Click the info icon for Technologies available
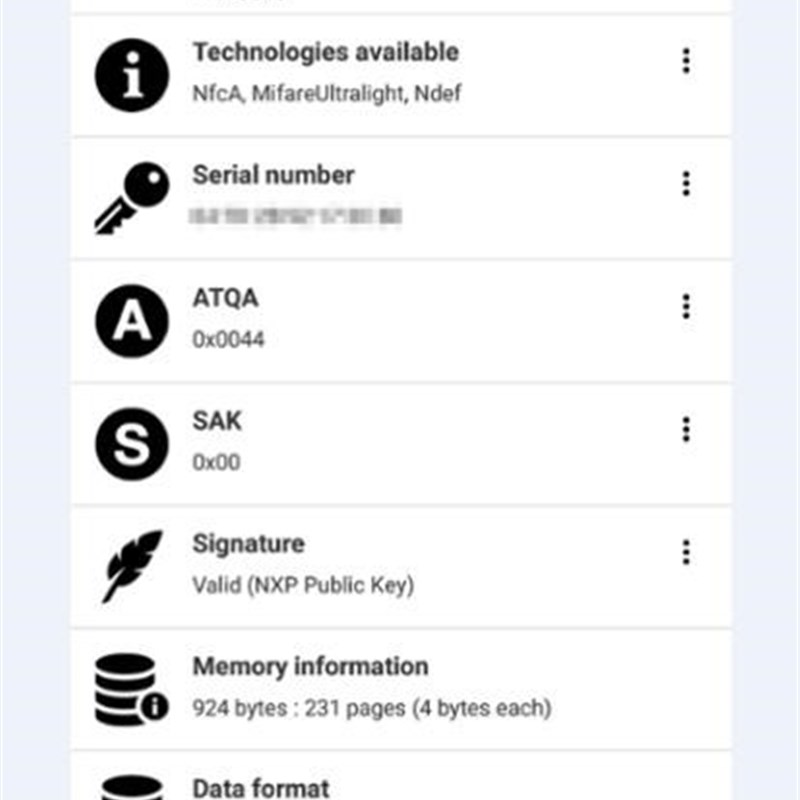Screen dimensions: 800x800 [x=131, y=75]
